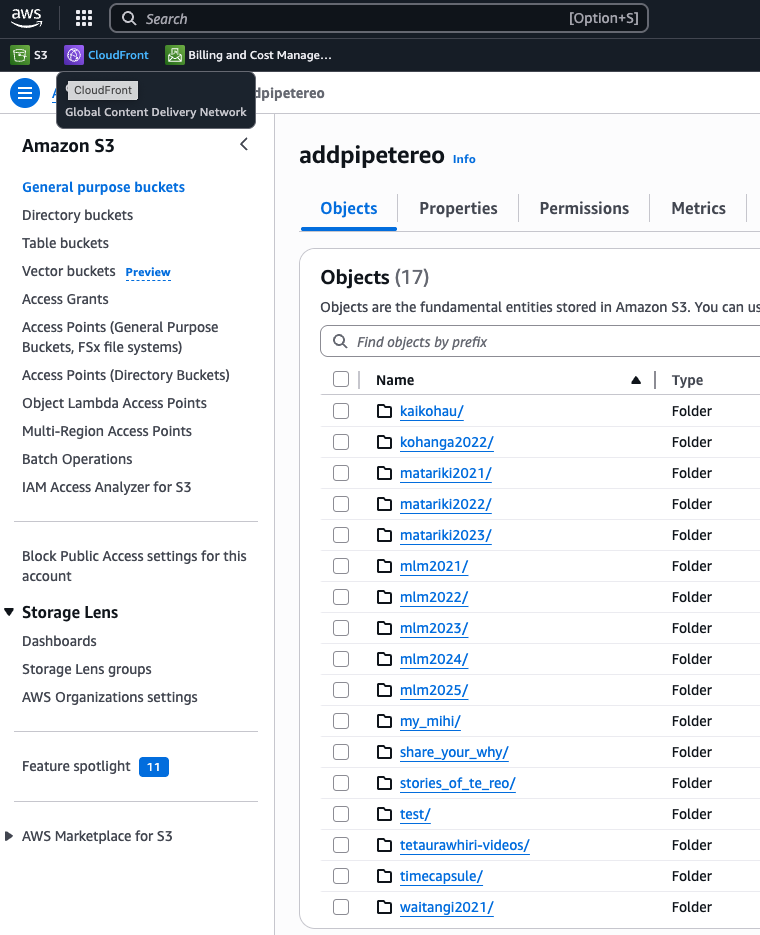Viewport: 760px width, 935px height.
Task: Sort objects by the Name column arrow
Action: point(636,380)
